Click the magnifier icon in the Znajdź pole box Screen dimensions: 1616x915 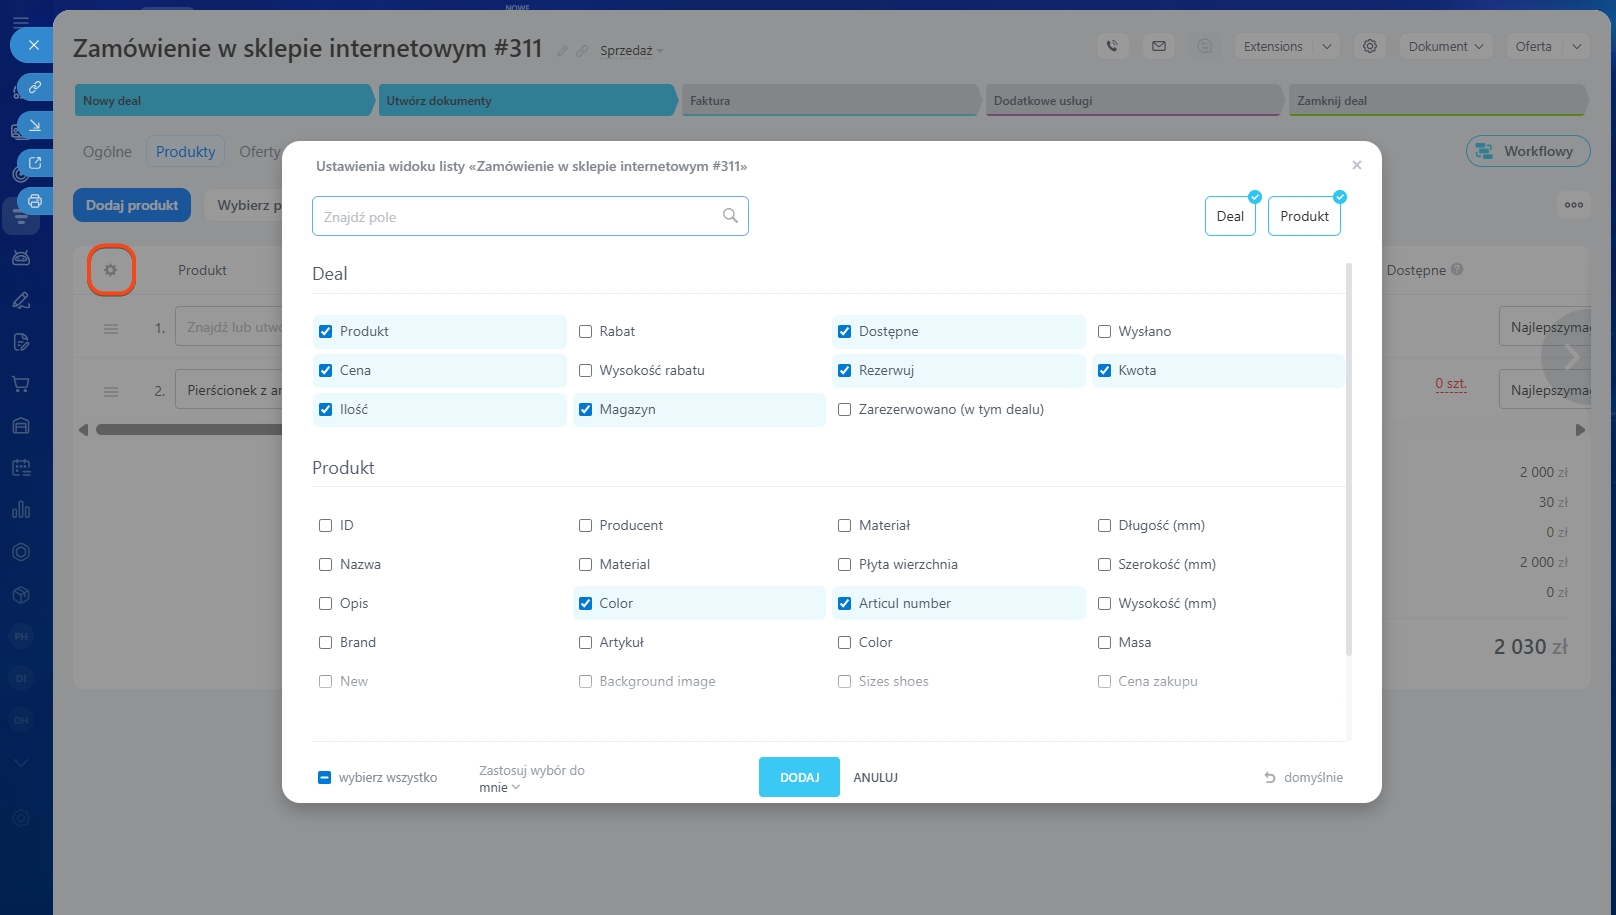pos(730,216)
